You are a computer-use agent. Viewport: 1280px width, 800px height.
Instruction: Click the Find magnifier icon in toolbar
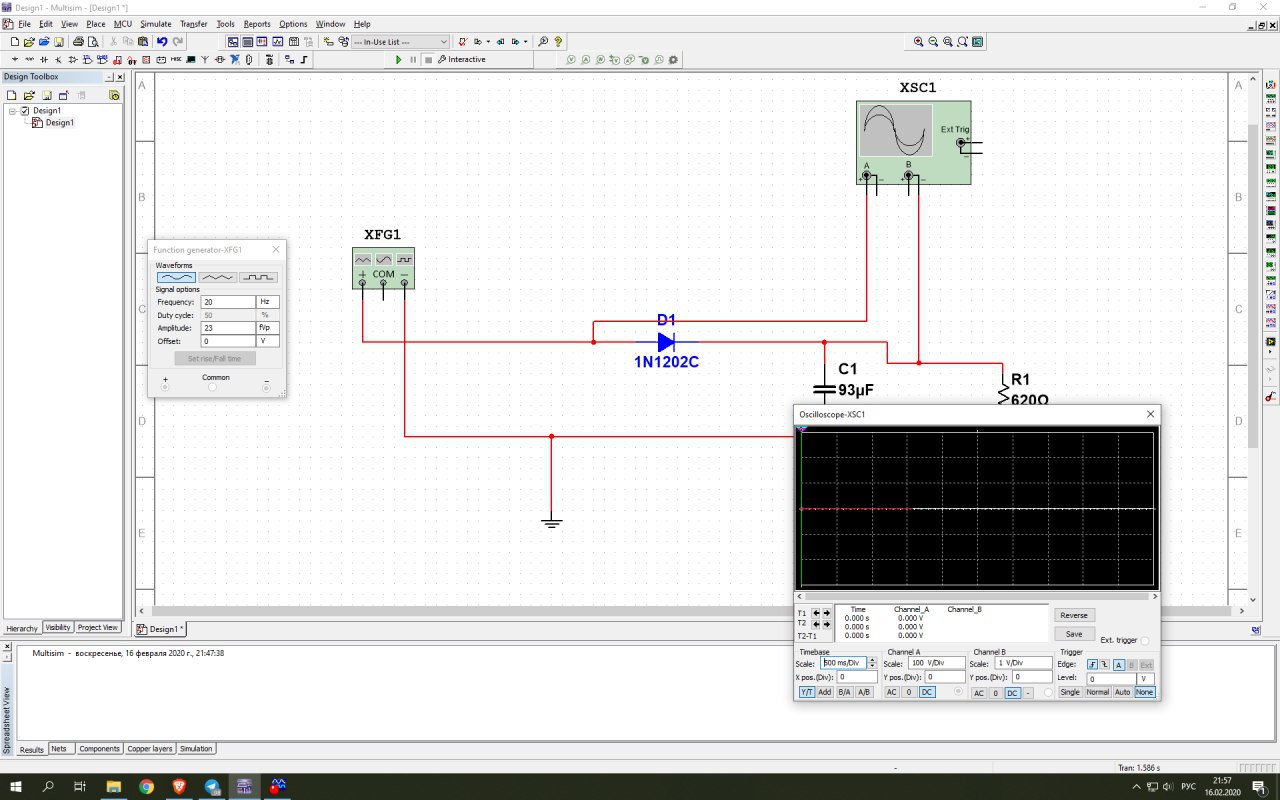(x=543, y=42)
